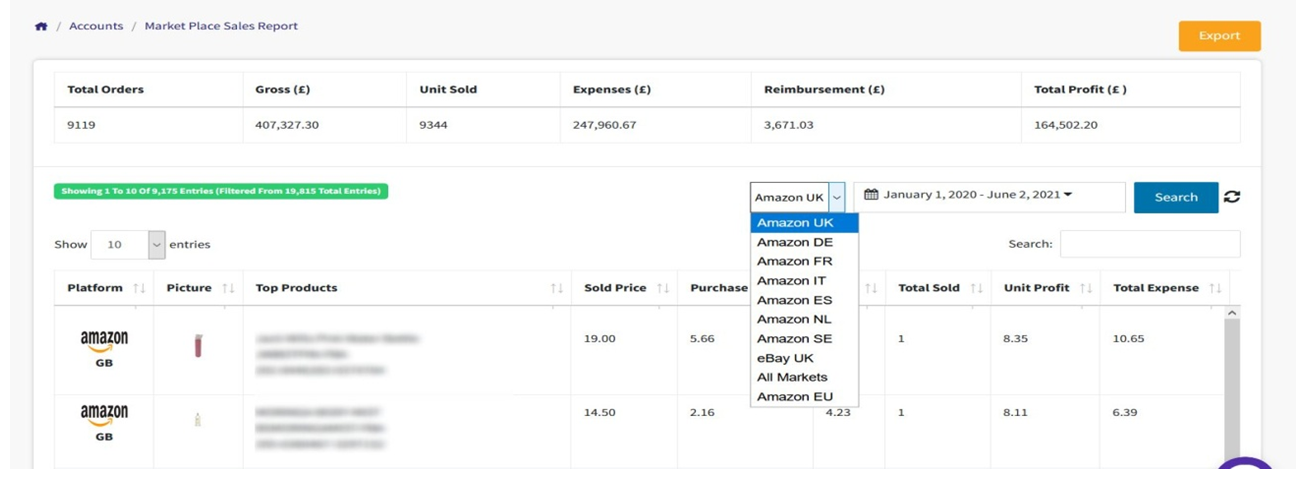Click the table vertical scrollbar track
The width and height of the screenshot is (1309, 493).
tap(1232, 394)
